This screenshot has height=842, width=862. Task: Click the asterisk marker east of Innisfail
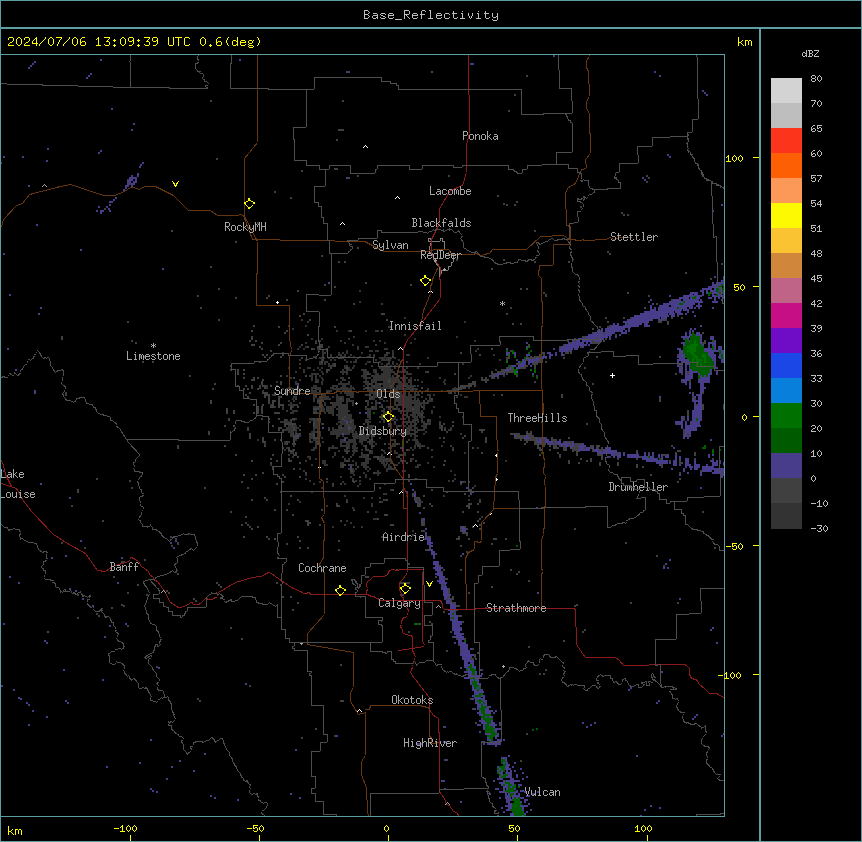click(502, 303)
